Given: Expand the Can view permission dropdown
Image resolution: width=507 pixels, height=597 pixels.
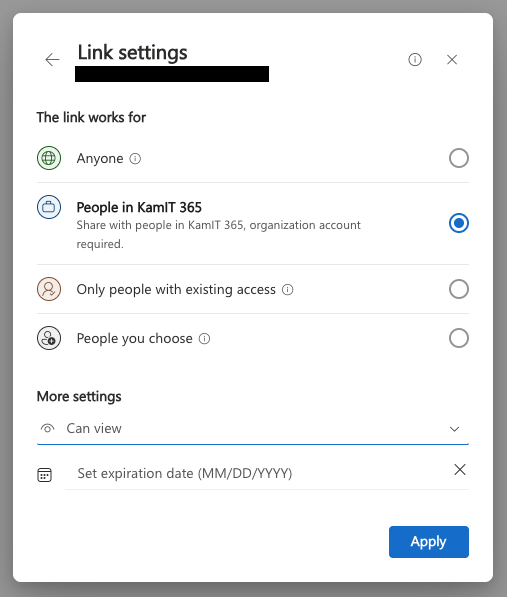Looking at the screenshot, I should pyautogui.click(x=253, y=429).
